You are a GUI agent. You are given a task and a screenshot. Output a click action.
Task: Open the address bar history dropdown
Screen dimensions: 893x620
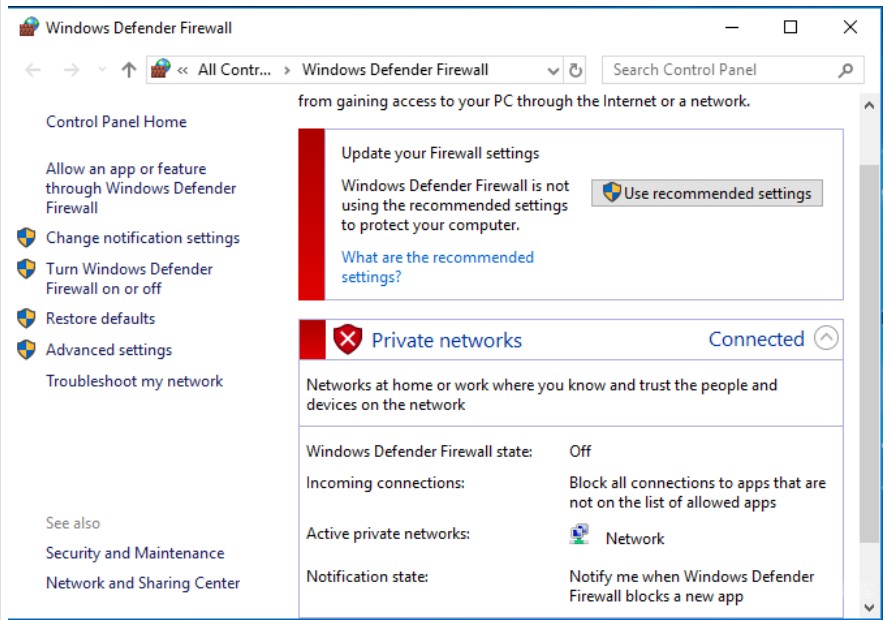coord(553,71)
